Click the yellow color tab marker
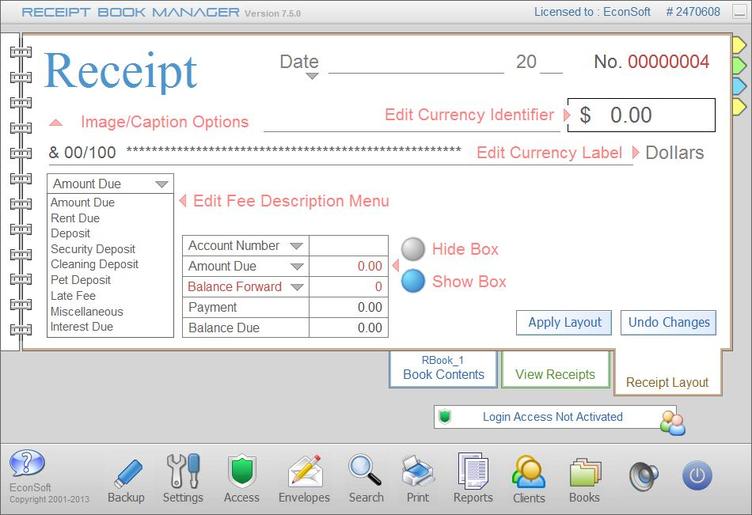 737,46
